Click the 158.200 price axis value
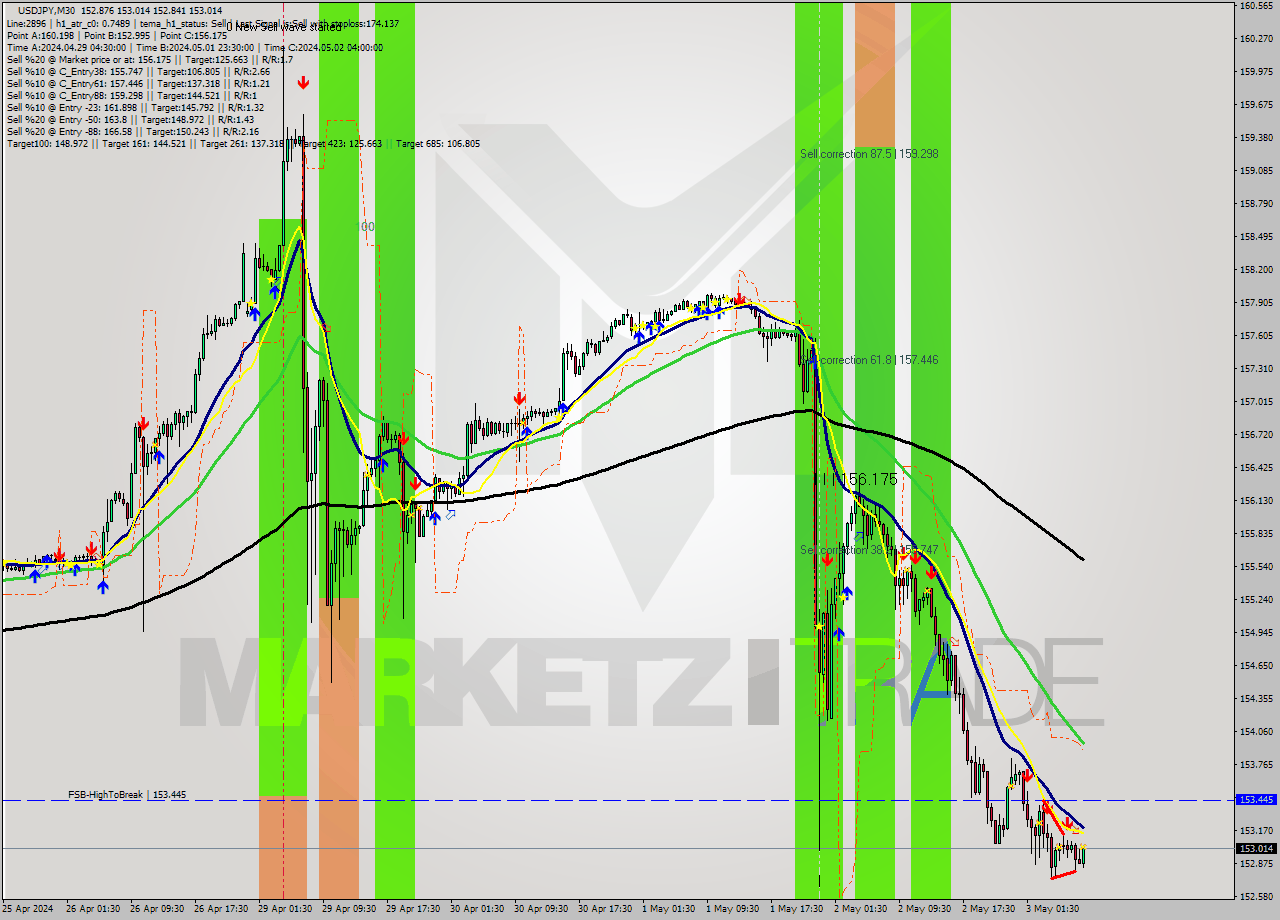Image resolution: width=1280 pixels, height=920 pixels. 1255,270
